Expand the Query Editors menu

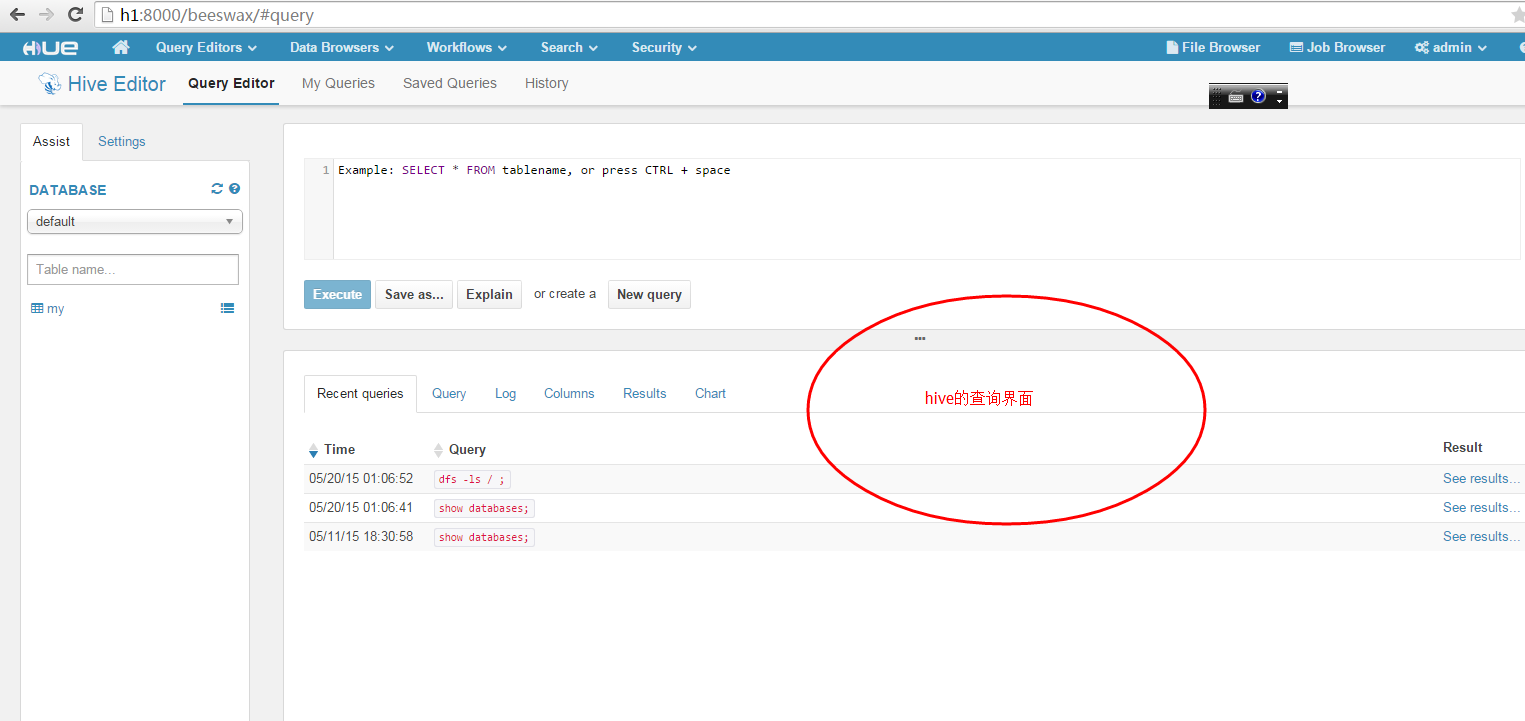tap(206, 47)
